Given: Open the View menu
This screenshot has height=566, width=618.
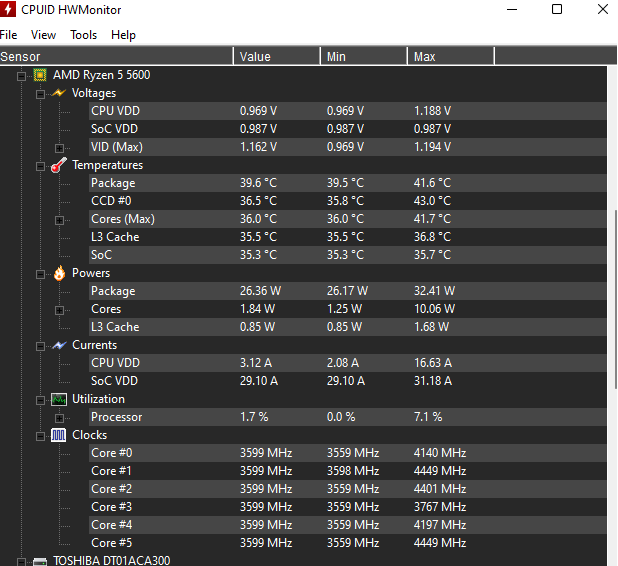Looking at the screenshot, I should [43, 35].
